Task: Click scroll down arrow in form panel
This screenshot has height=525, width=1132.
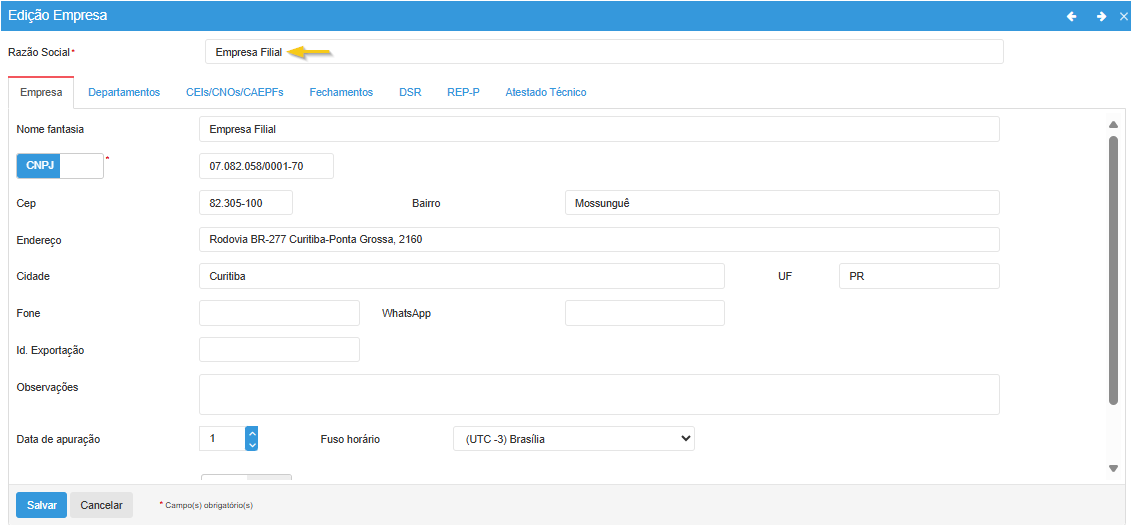Action: (1113, 468)
